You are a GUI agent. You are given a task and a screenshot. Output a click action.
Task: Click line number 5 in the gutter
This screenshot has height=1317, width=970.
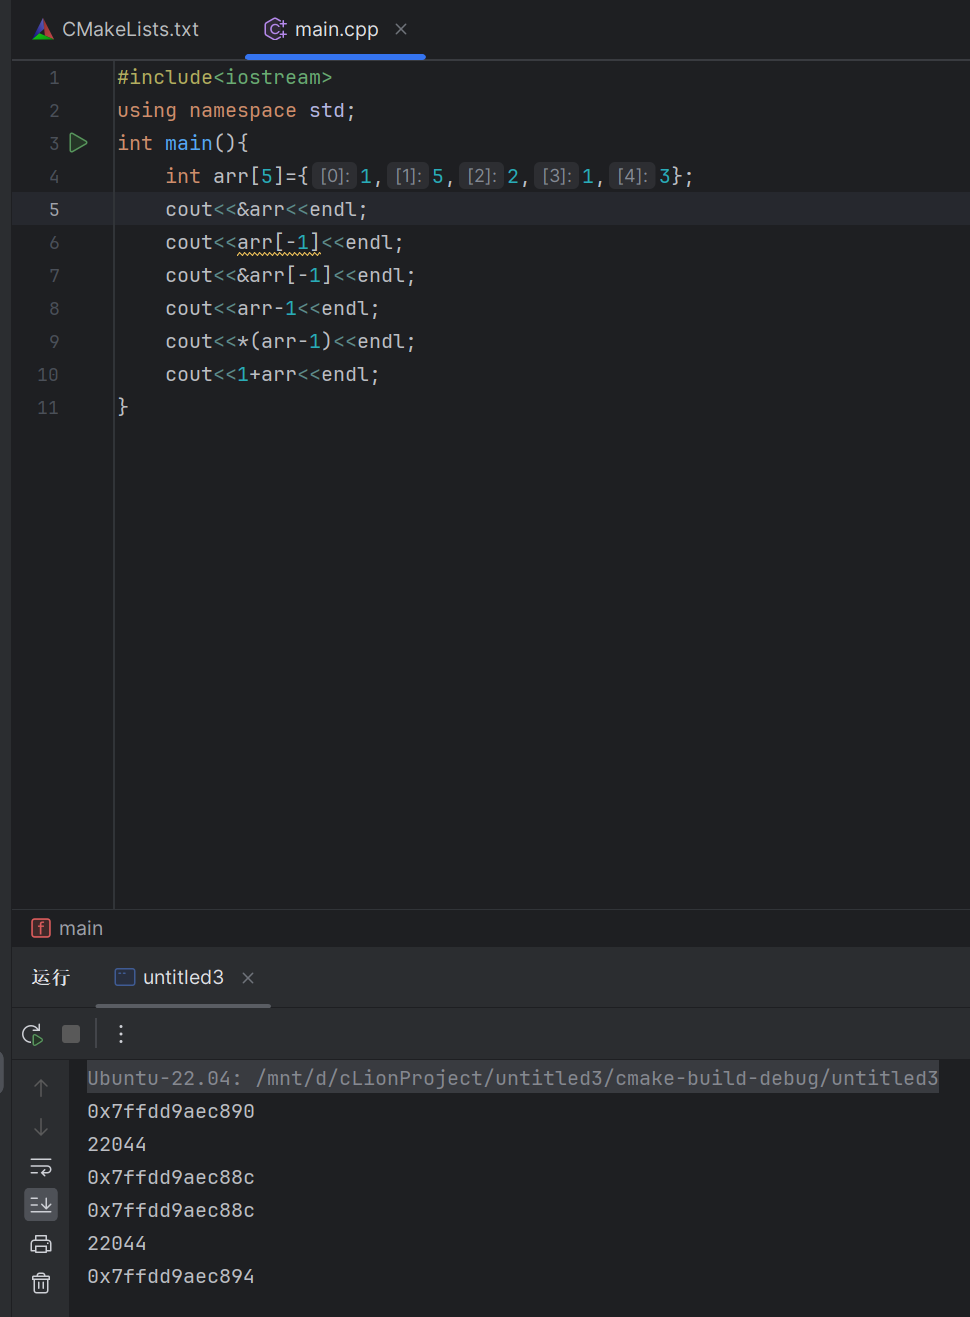click(54, 209)
